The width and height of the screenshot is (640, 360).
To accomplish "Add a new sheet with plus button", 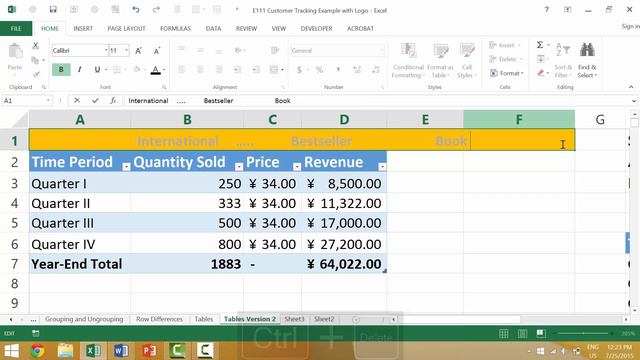I will [356, 320].
